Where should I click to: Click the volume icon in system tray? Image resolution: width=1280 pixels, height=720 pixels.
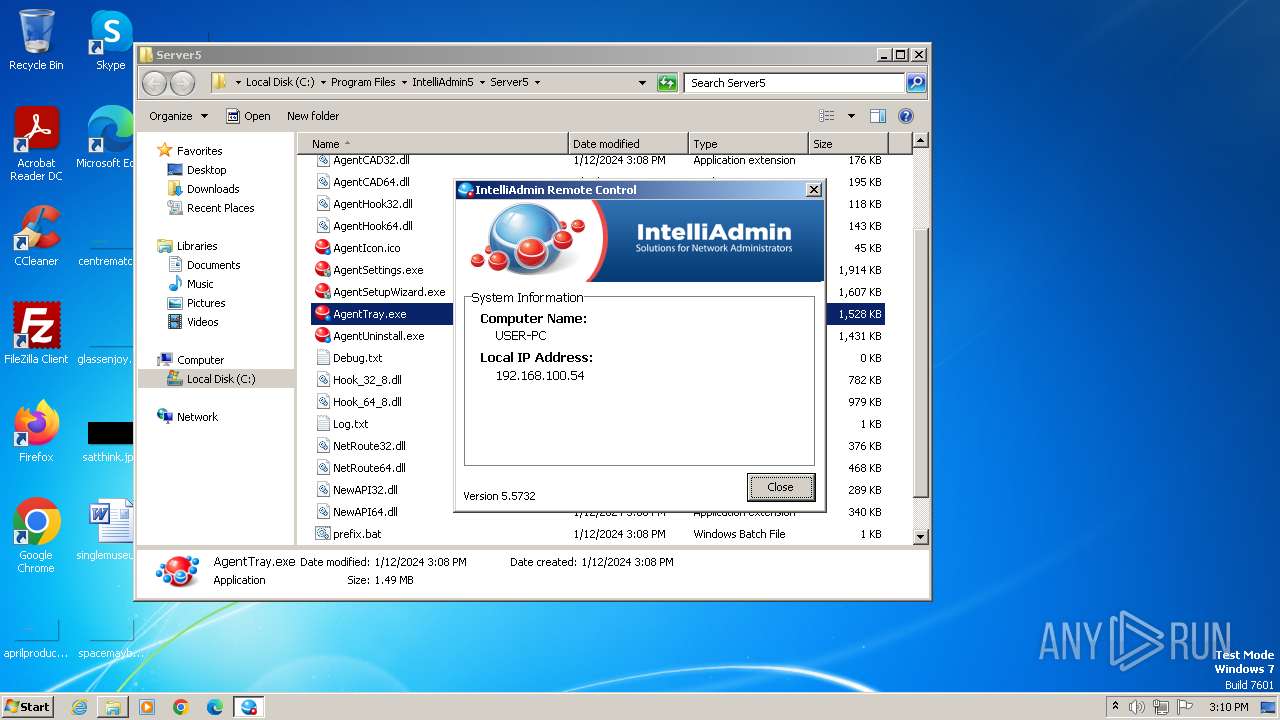1137,707
